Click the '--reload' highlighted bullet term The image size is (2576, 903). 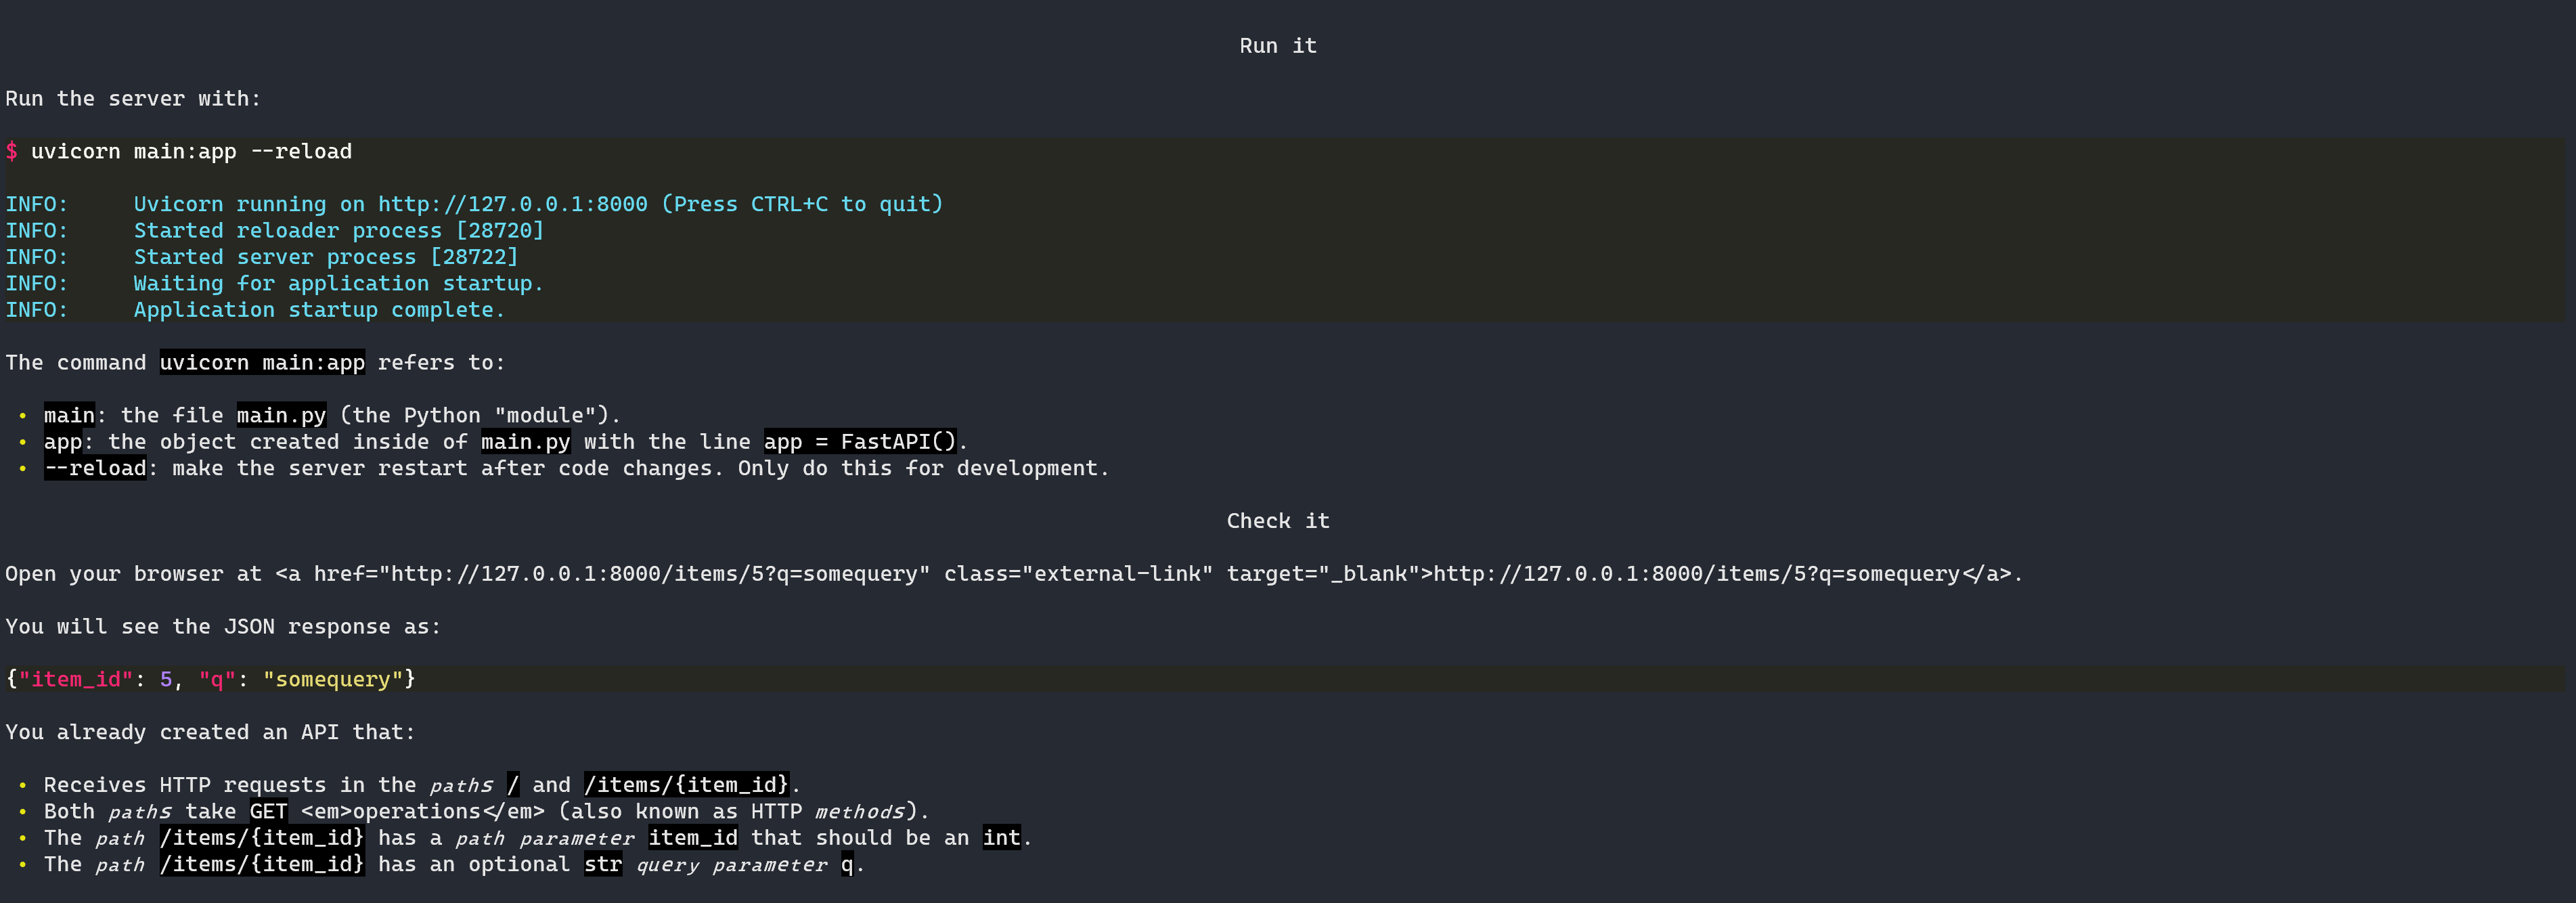click(x=95, y=469)
